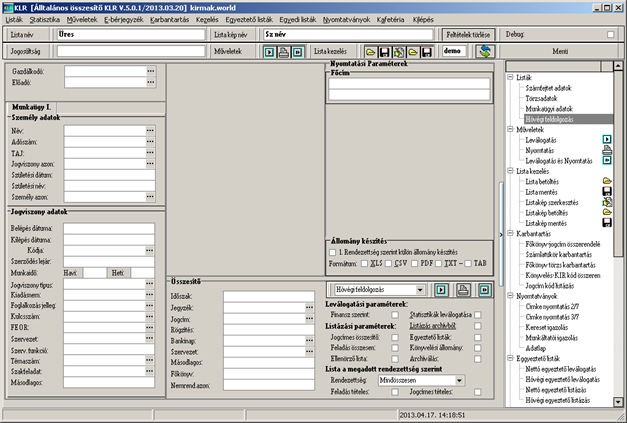The height and width of the screenshot is (423, 627).
Task: Click the side panel collapse arrow
Action: point(501,235)
